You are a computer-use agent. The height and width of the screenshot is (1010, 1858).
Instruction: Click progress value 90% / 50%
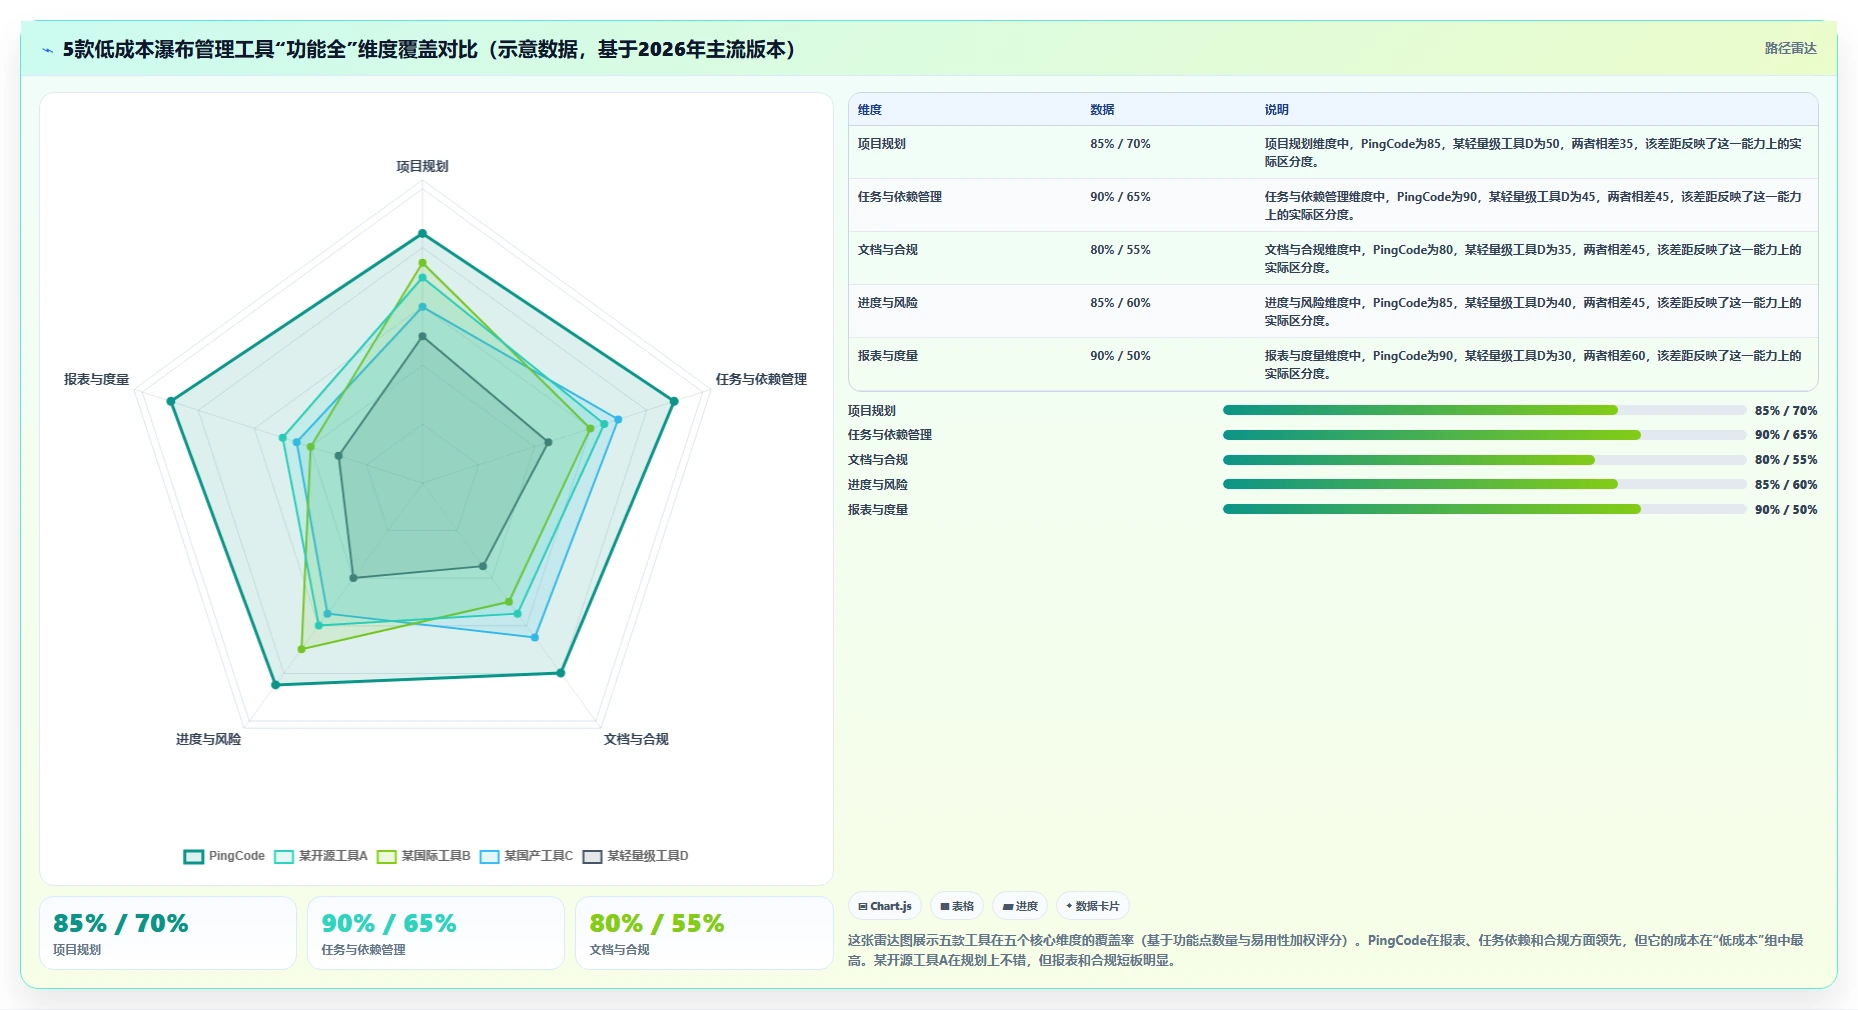pos(1786,509)
